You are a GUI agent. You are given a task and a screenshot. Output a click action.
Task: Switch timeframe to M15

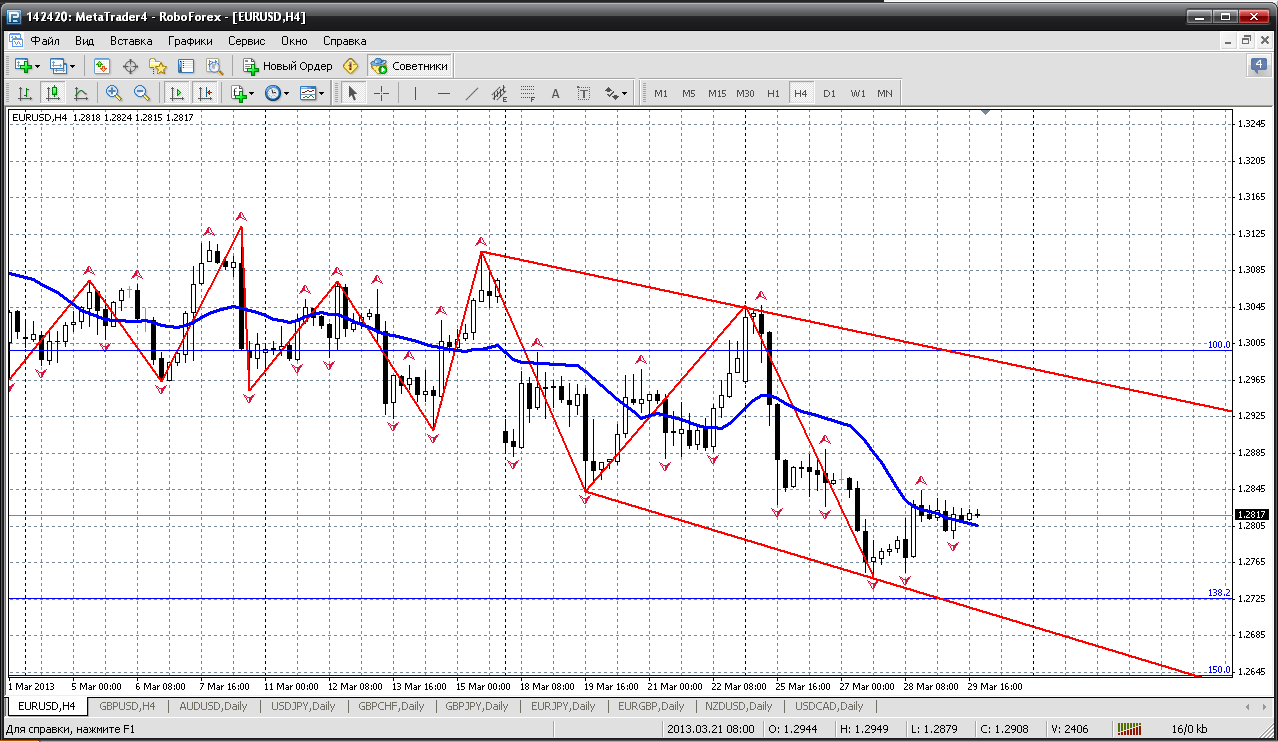(717, 93)
